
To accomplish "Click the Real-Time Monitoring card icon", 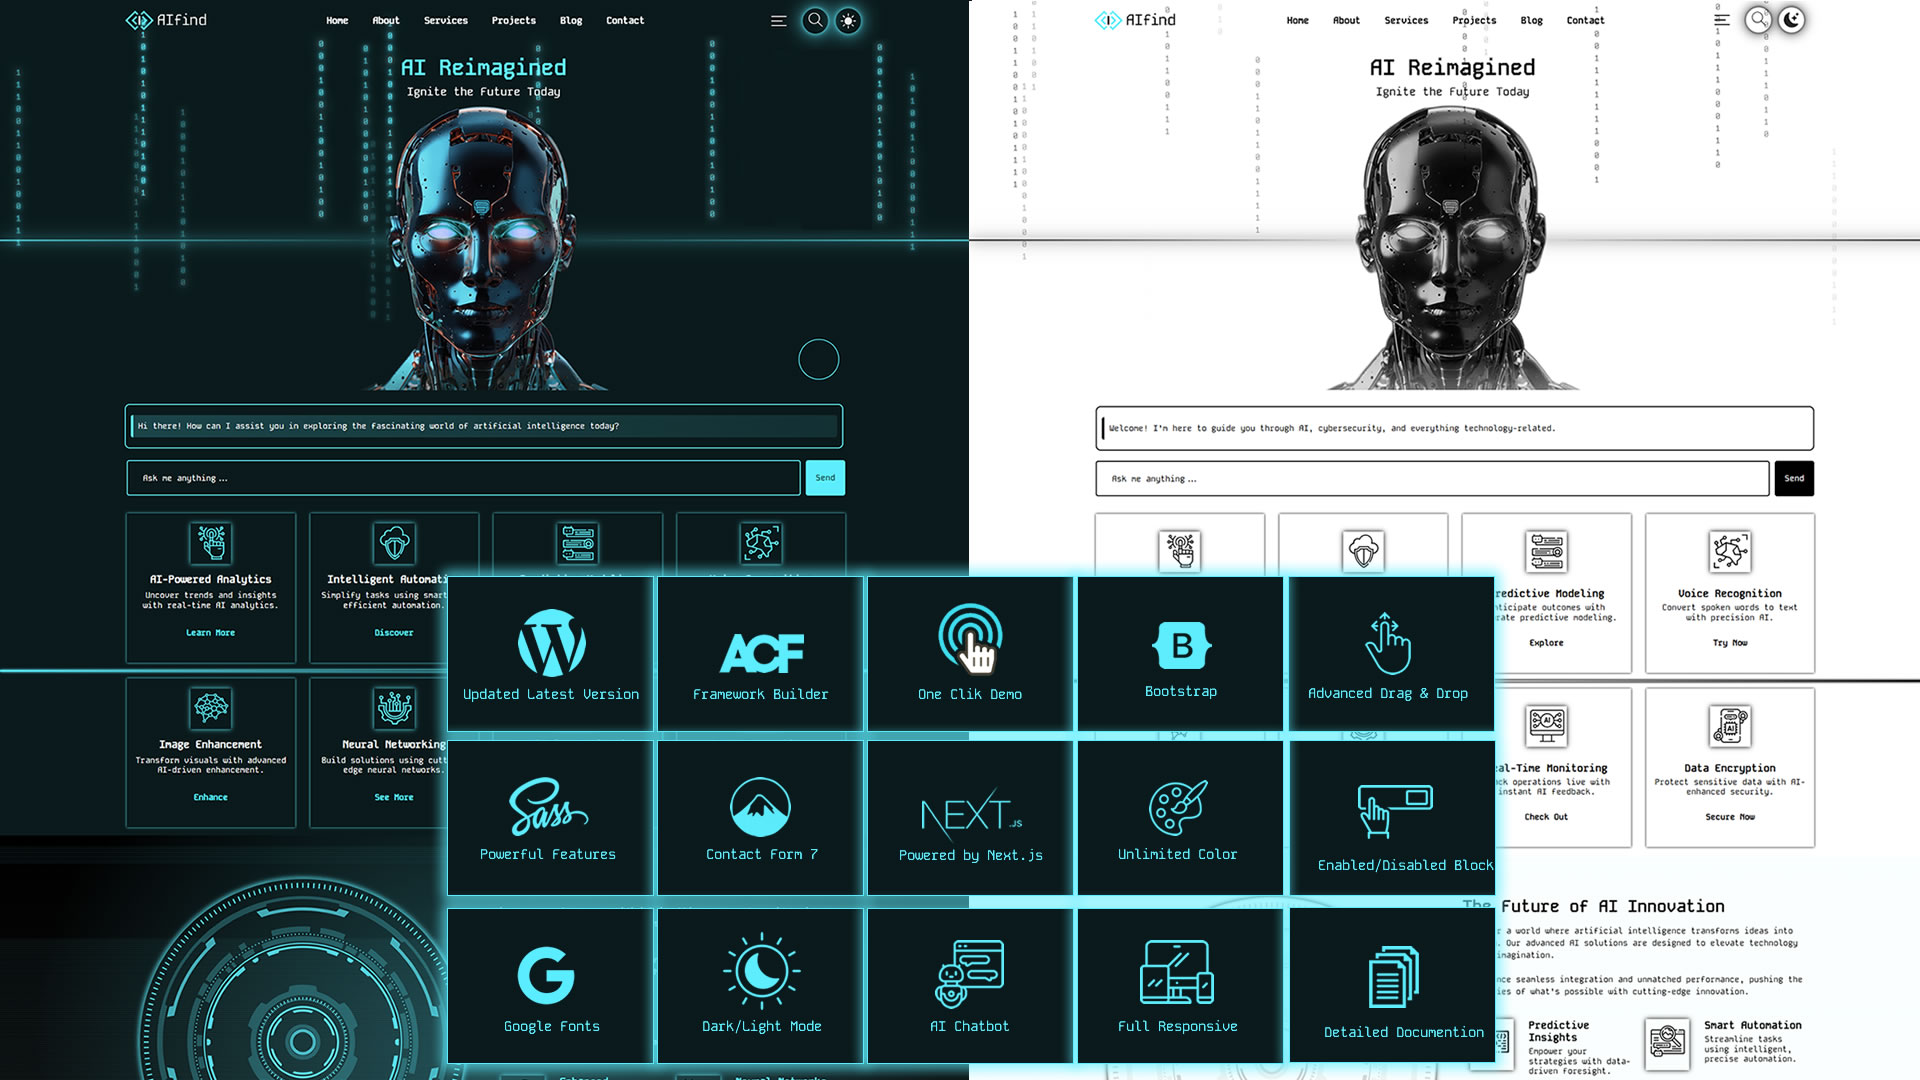I will coord(1547,726).
